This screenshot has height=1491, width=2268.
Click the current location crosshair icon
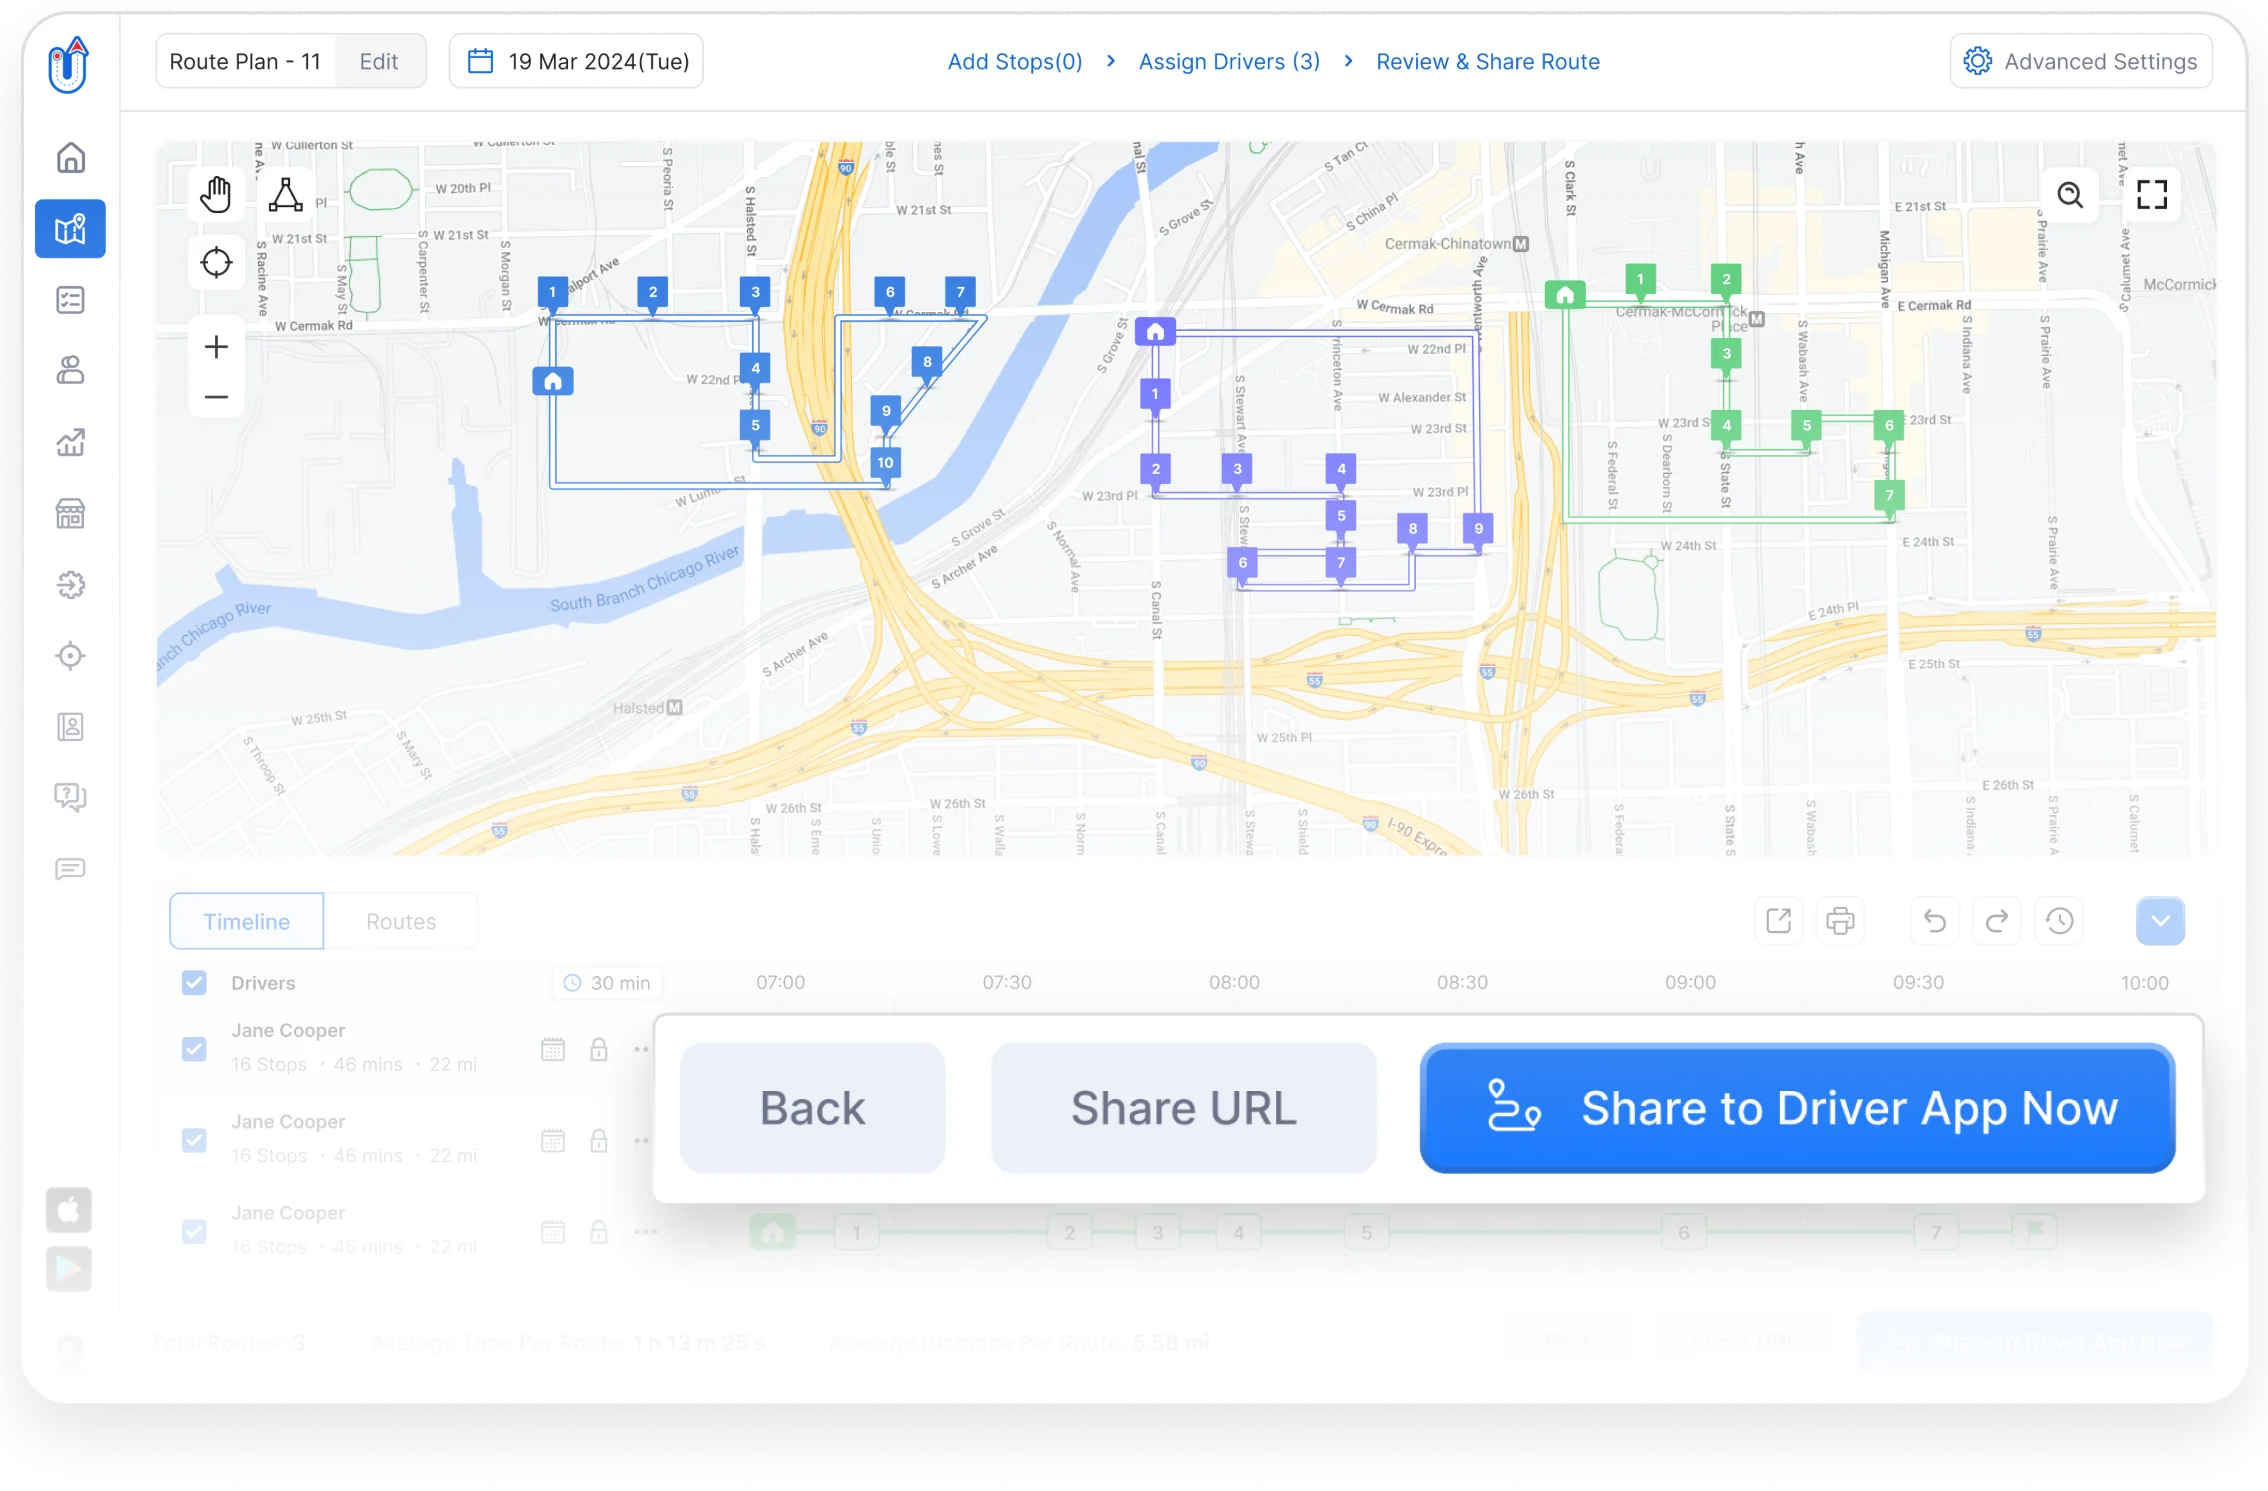tap(216, 265)
